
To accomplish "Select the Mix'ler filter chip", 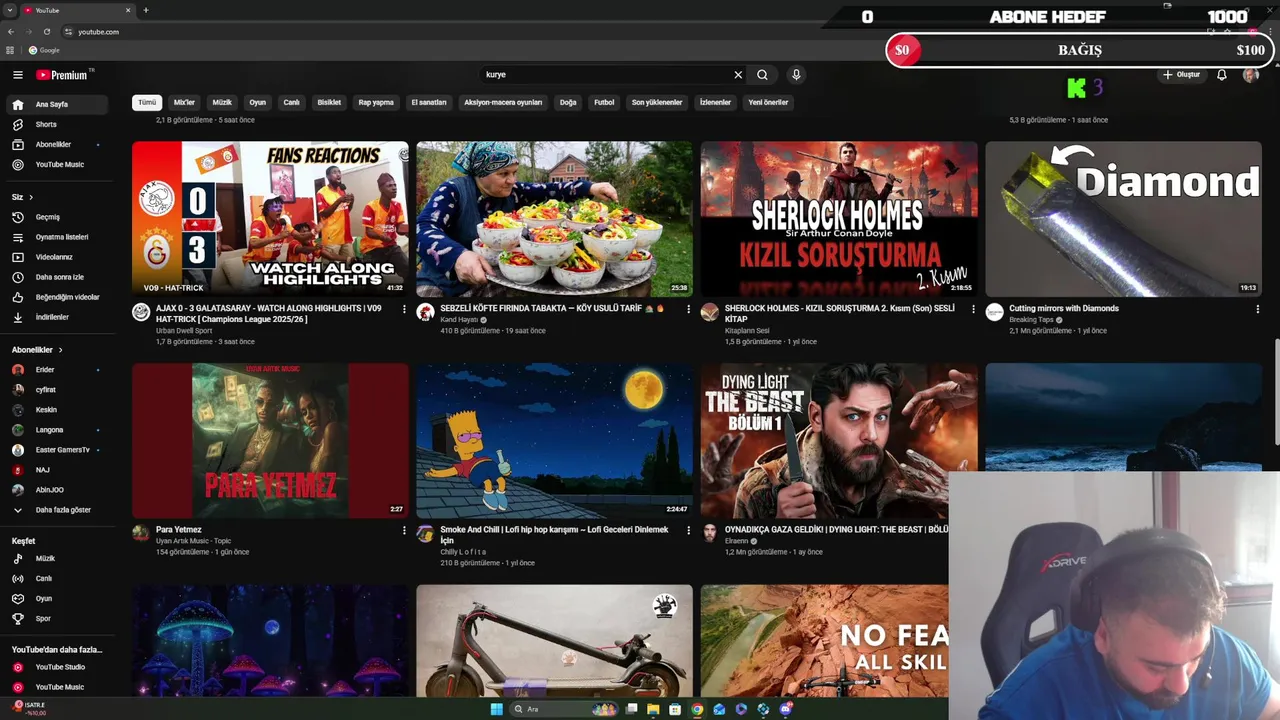I will pos(184,102).
